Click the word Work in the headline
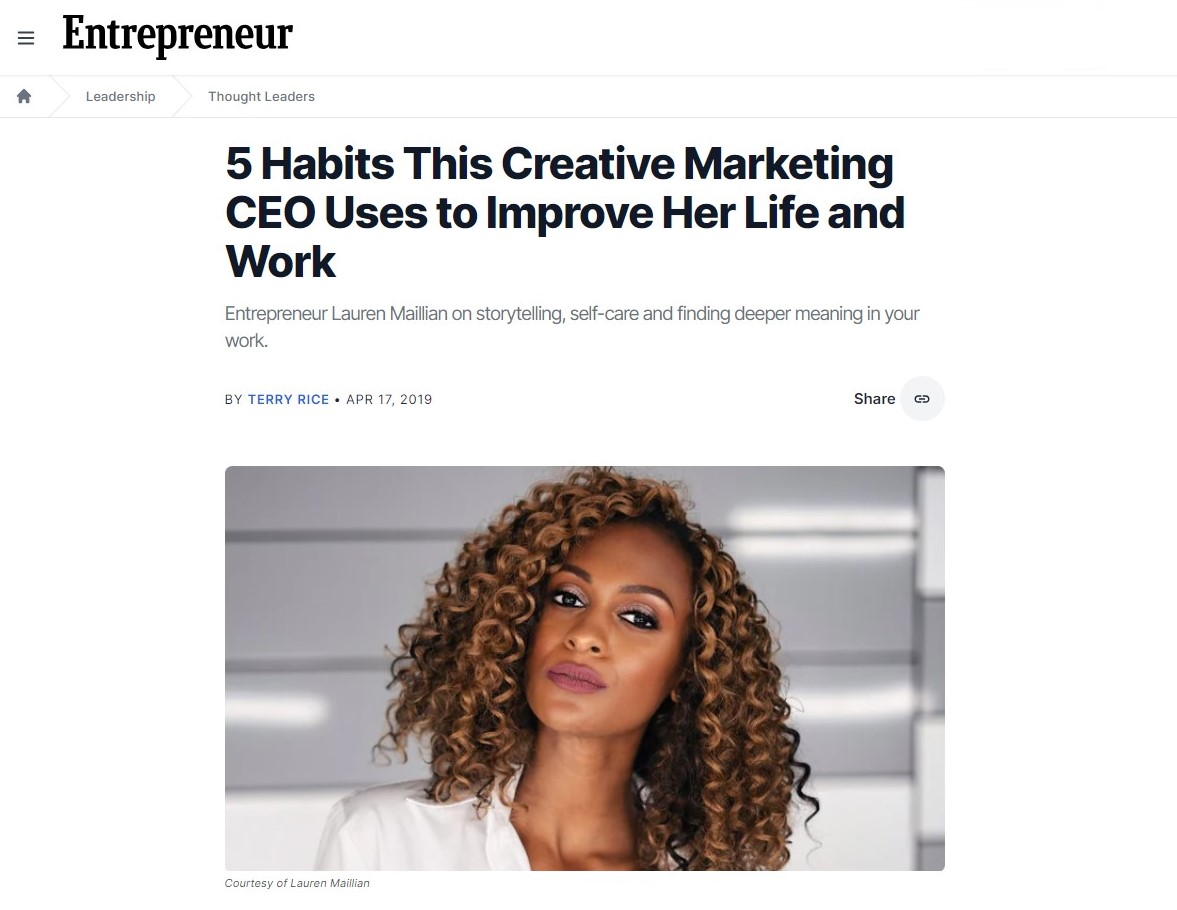The image size is (1177, 910). pos(281,261)
